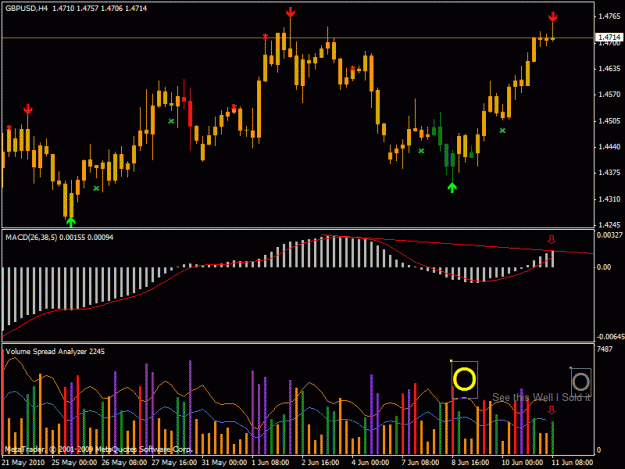Click the green cross marker under the 10 Jun candles
The height and width of the screenshot is (469, 625).
tap(502, 130)
